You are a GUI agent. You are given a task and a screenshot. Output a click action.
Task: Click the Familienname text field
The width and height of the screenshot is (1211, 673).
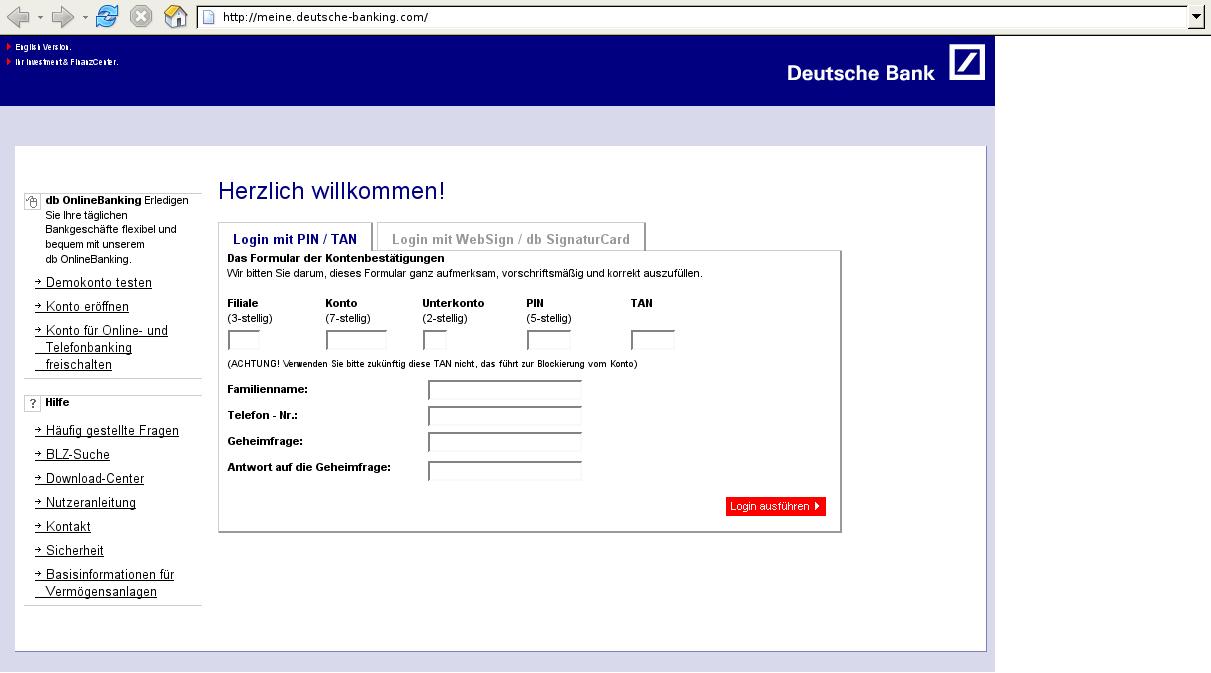[505, 390]
